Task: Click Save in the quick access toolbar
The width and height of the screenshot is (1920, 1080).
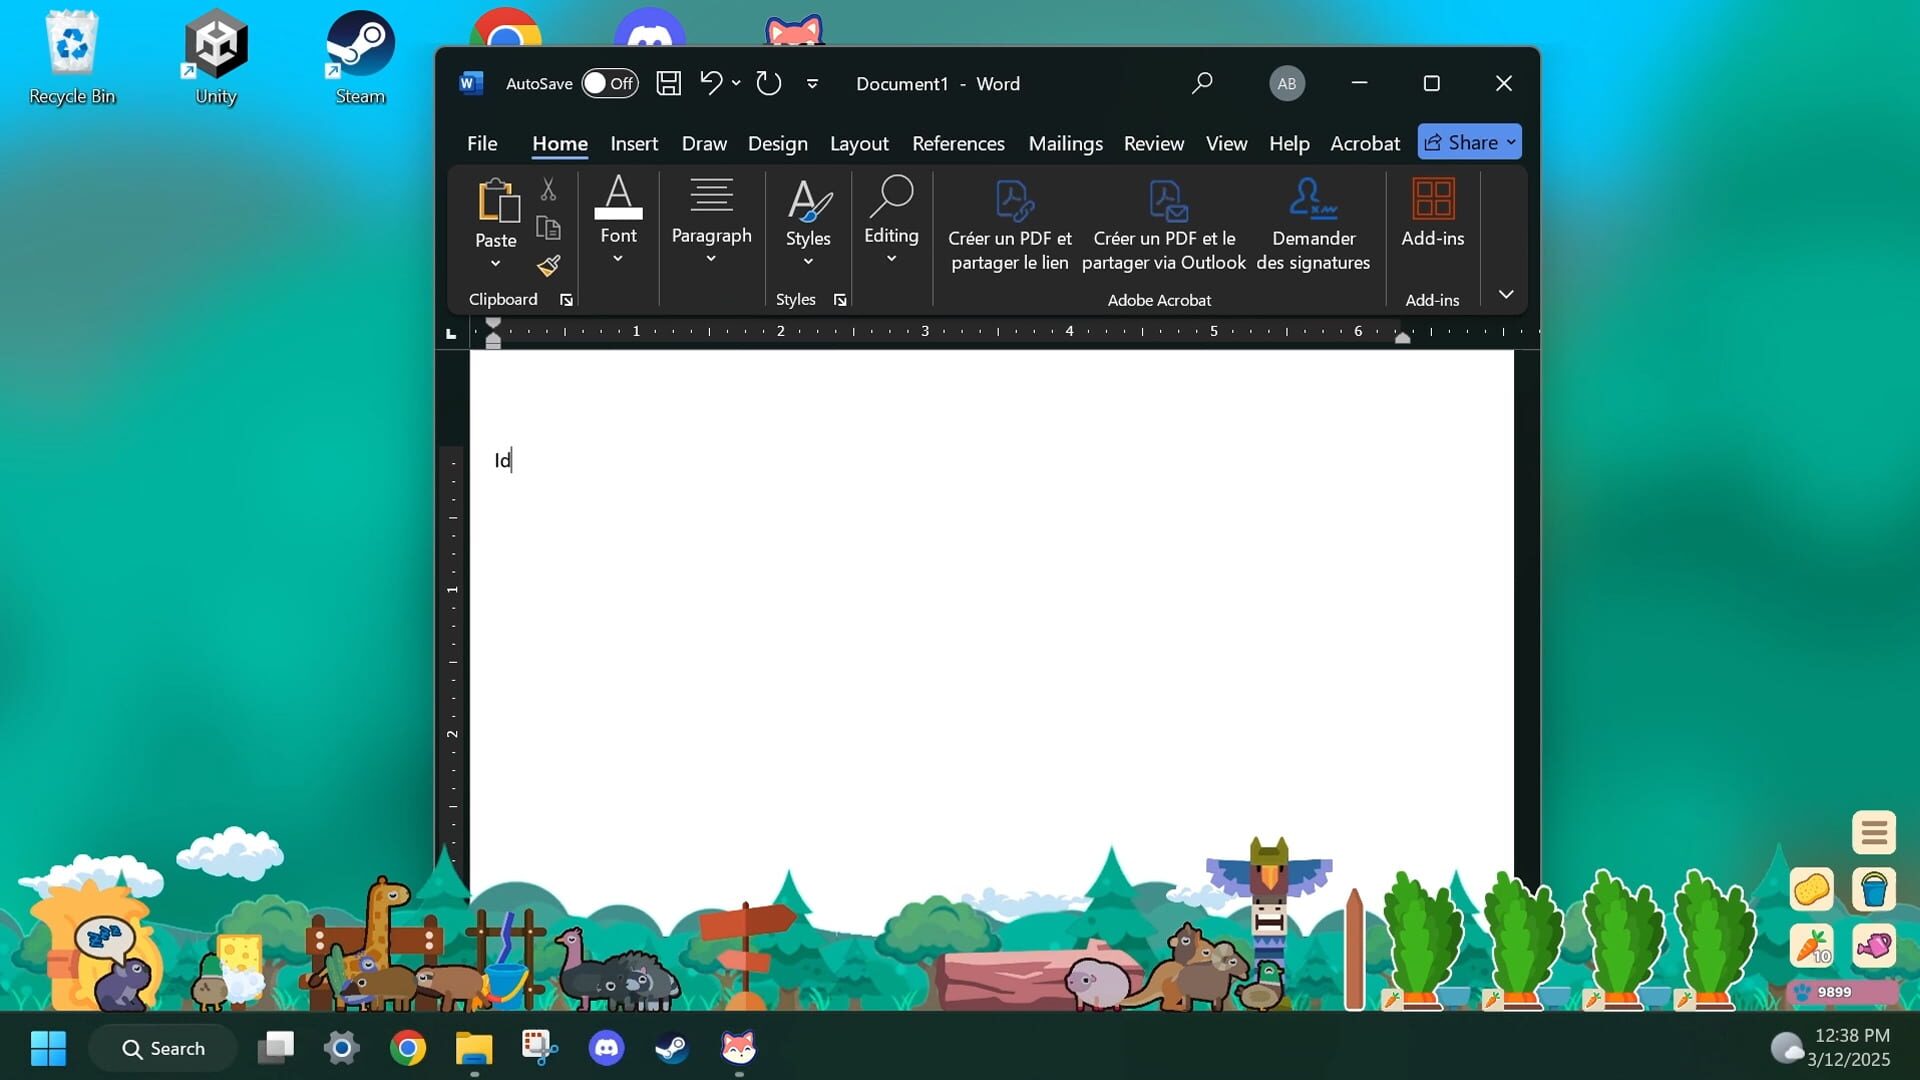Action: click(x=668, y=83)
